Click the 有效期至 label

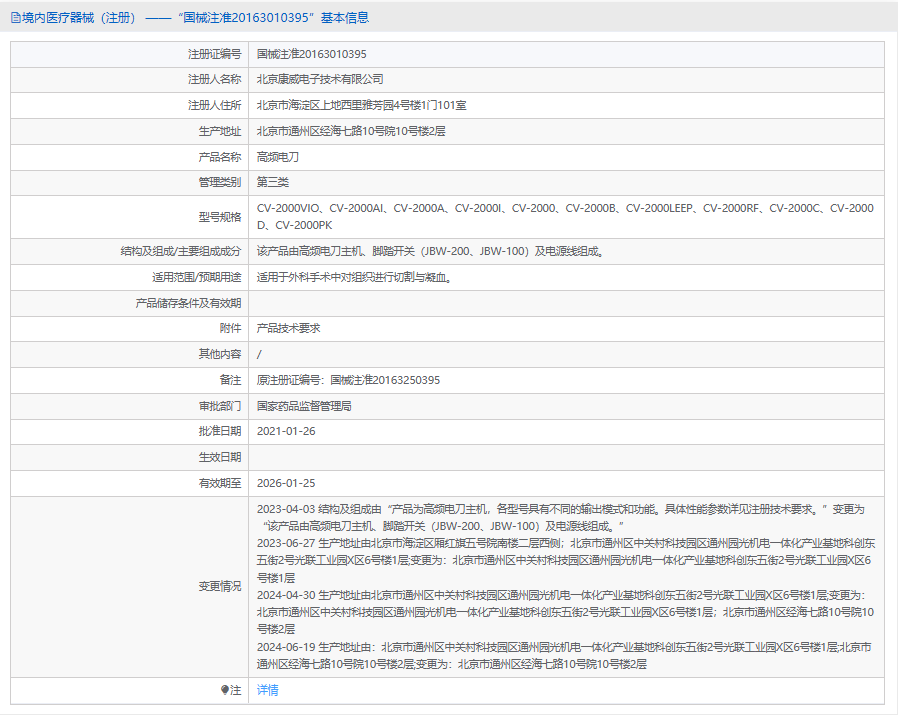tap(220, 484)
